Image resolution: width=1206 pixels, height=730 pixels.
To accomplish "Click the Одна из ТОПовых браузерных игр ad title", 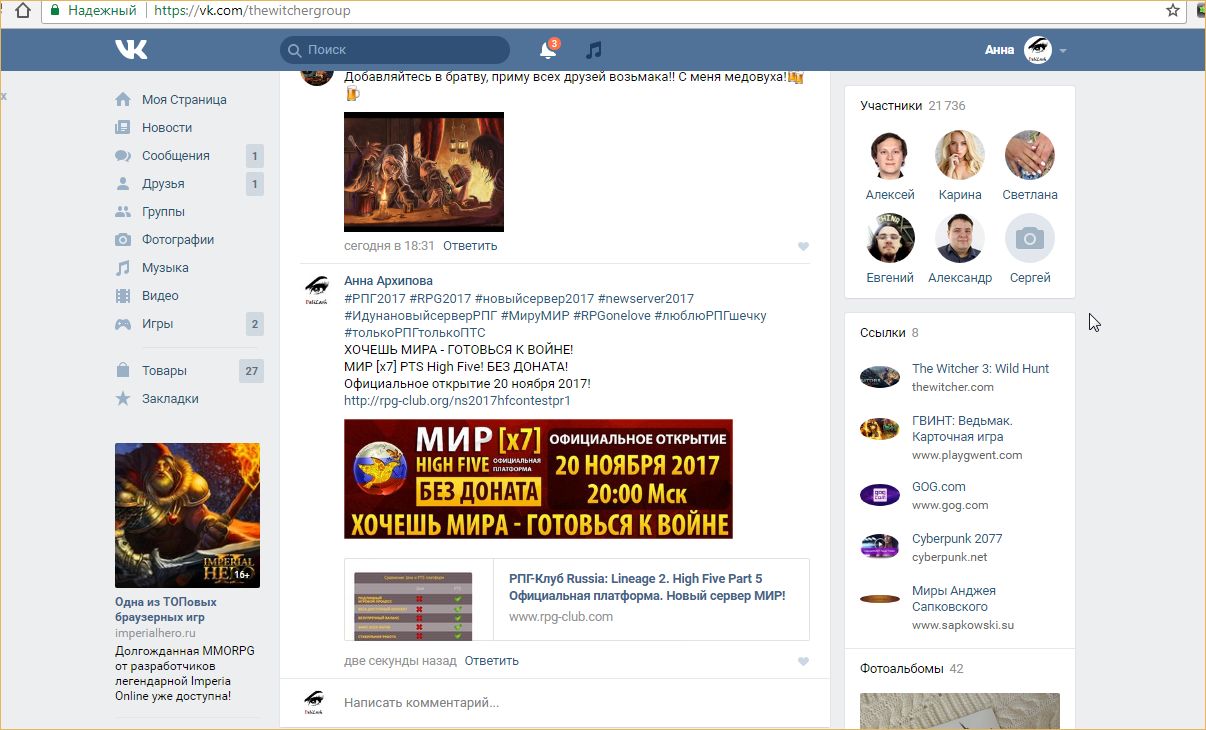I will 166,610.
